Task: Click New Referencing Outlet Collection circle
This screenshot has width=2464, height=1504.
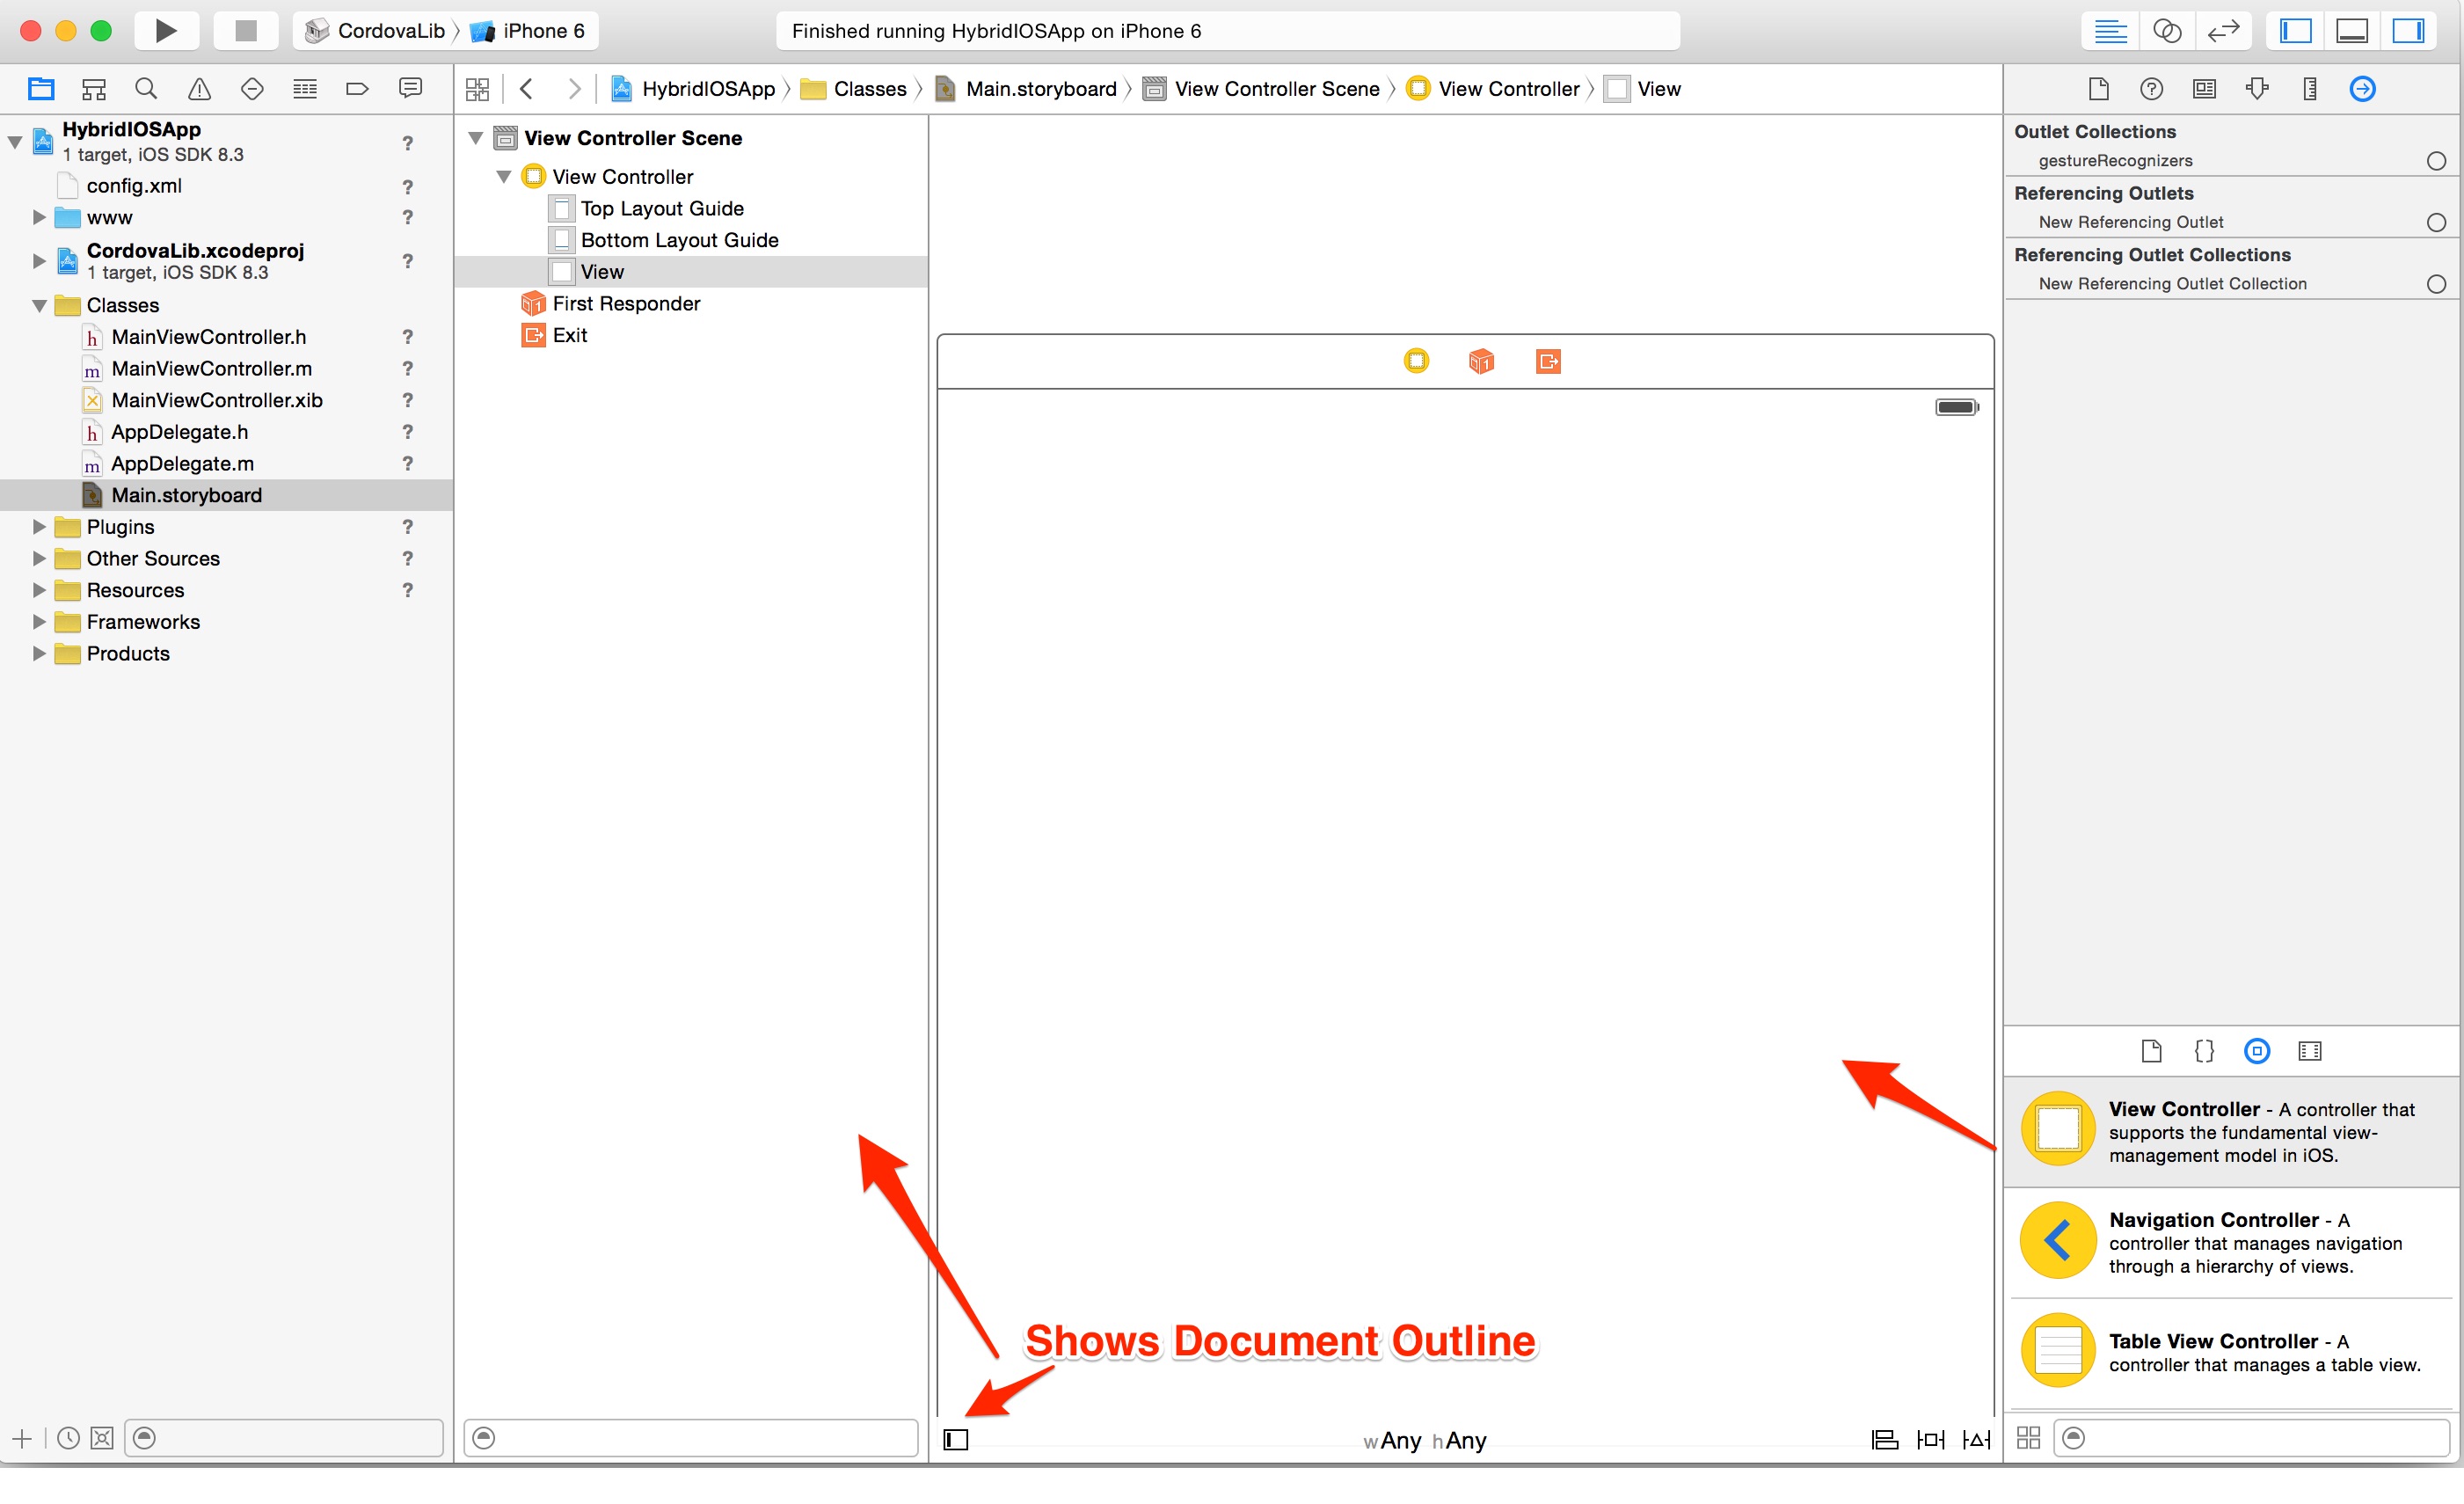Action: click(x=2436, y=284)
